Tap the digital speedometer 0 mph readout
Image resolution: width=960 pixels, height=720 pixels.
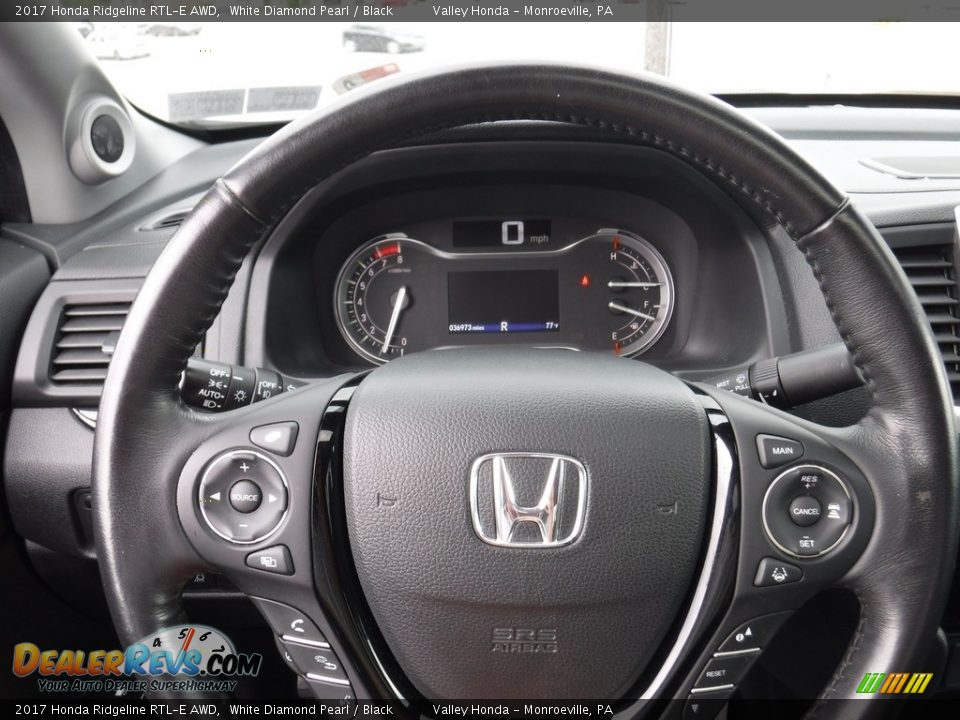pyautogui.click(x=524, y=233)
